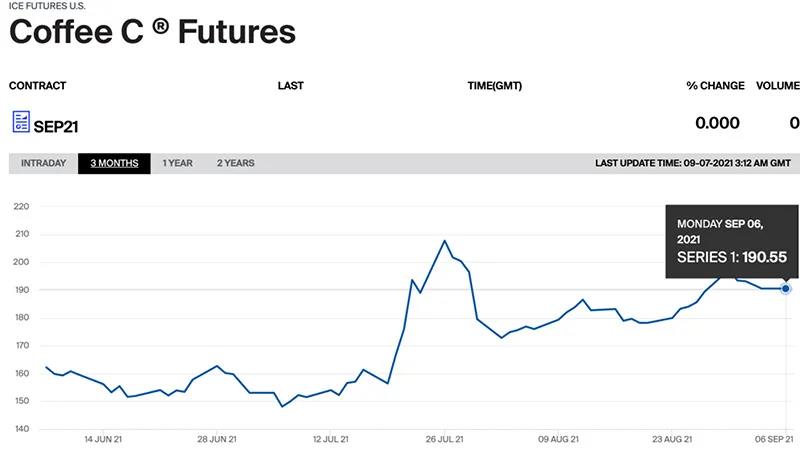Click the chart peak near 26 JUL 21

coord(445,241)
